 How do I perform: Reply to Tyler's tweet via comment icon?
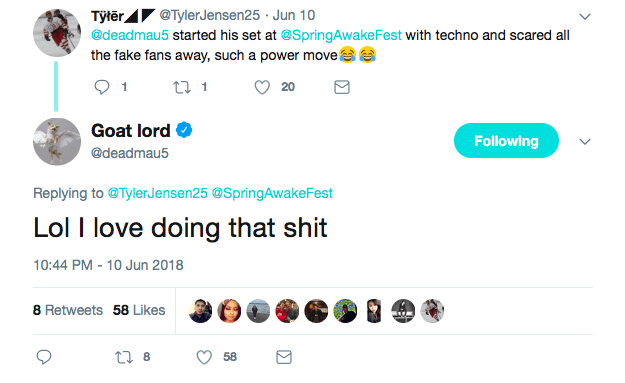click(x=102, y=87)
